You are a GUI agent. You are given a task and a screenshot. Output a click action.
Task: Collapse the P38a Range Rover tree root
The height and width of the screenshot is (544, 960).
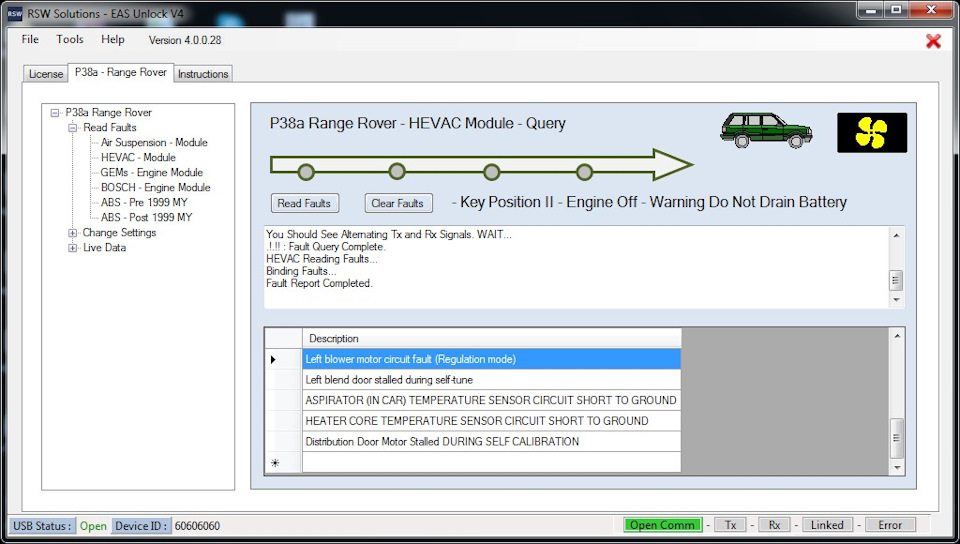tap(55, 113)
